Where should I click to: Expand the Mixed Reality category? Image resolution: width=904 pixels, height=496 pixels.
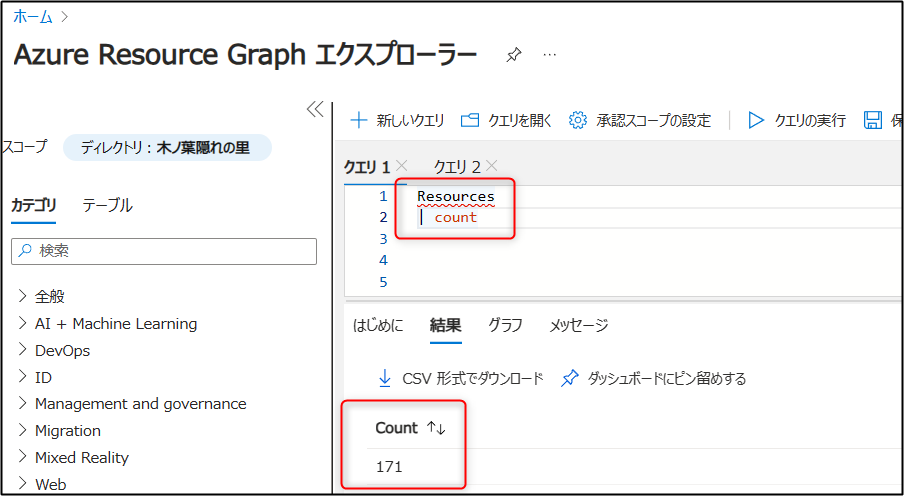(22, 457)
